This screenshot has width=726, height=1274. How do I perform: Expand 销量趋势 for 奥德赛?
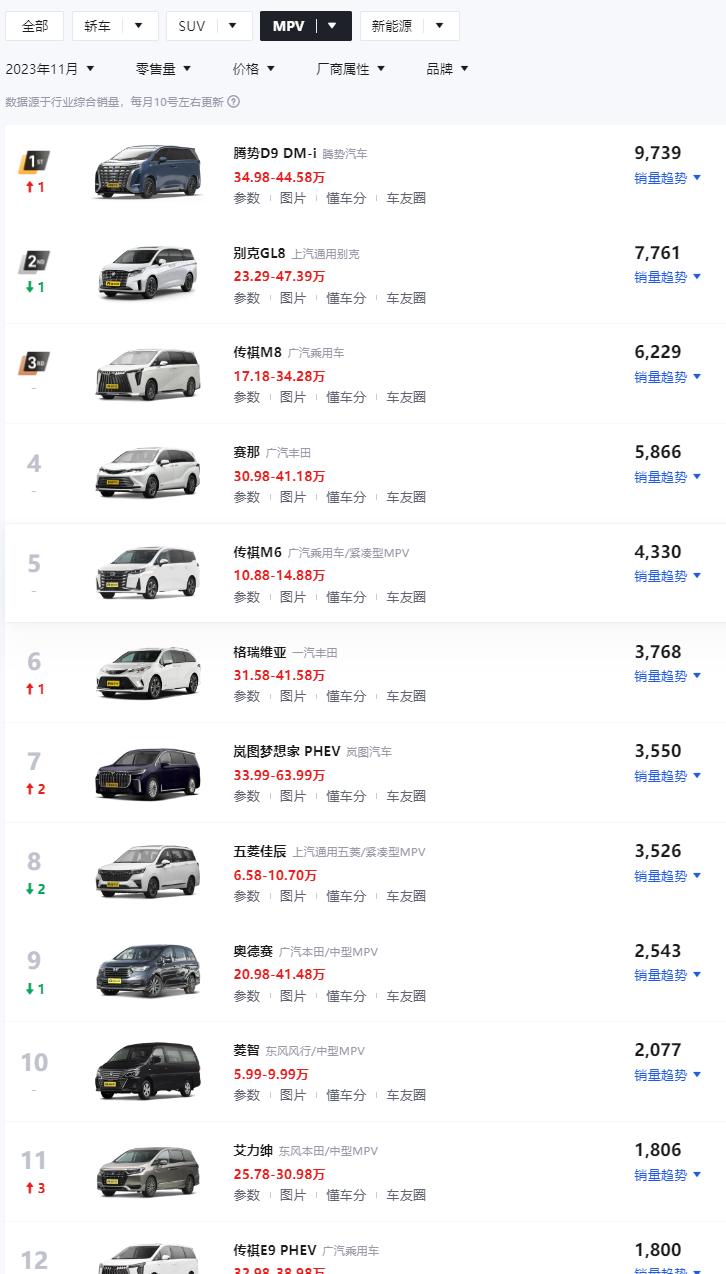tap(668, 975)
